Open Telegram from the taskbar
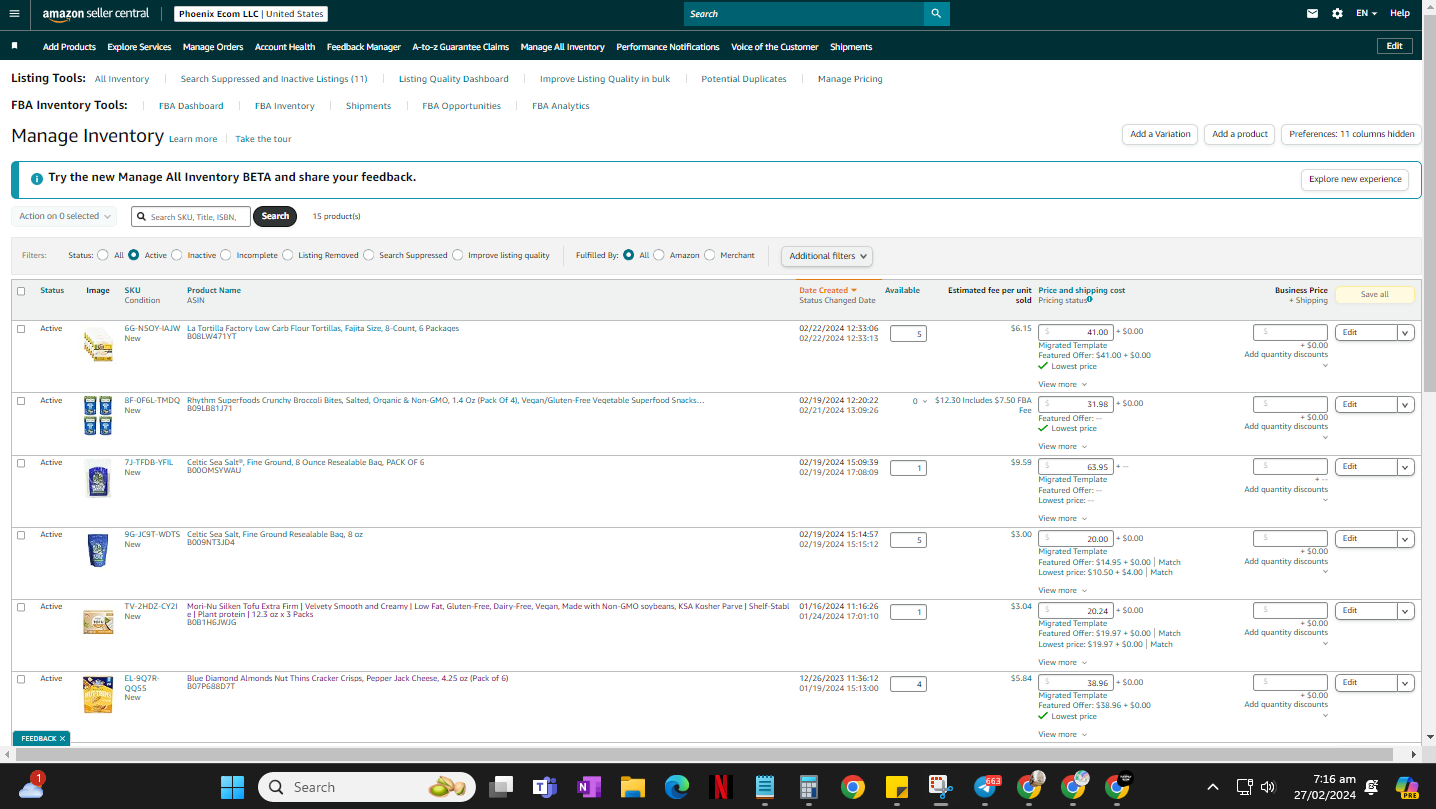The image size is (1436, 809). click(x=985, y=787)
